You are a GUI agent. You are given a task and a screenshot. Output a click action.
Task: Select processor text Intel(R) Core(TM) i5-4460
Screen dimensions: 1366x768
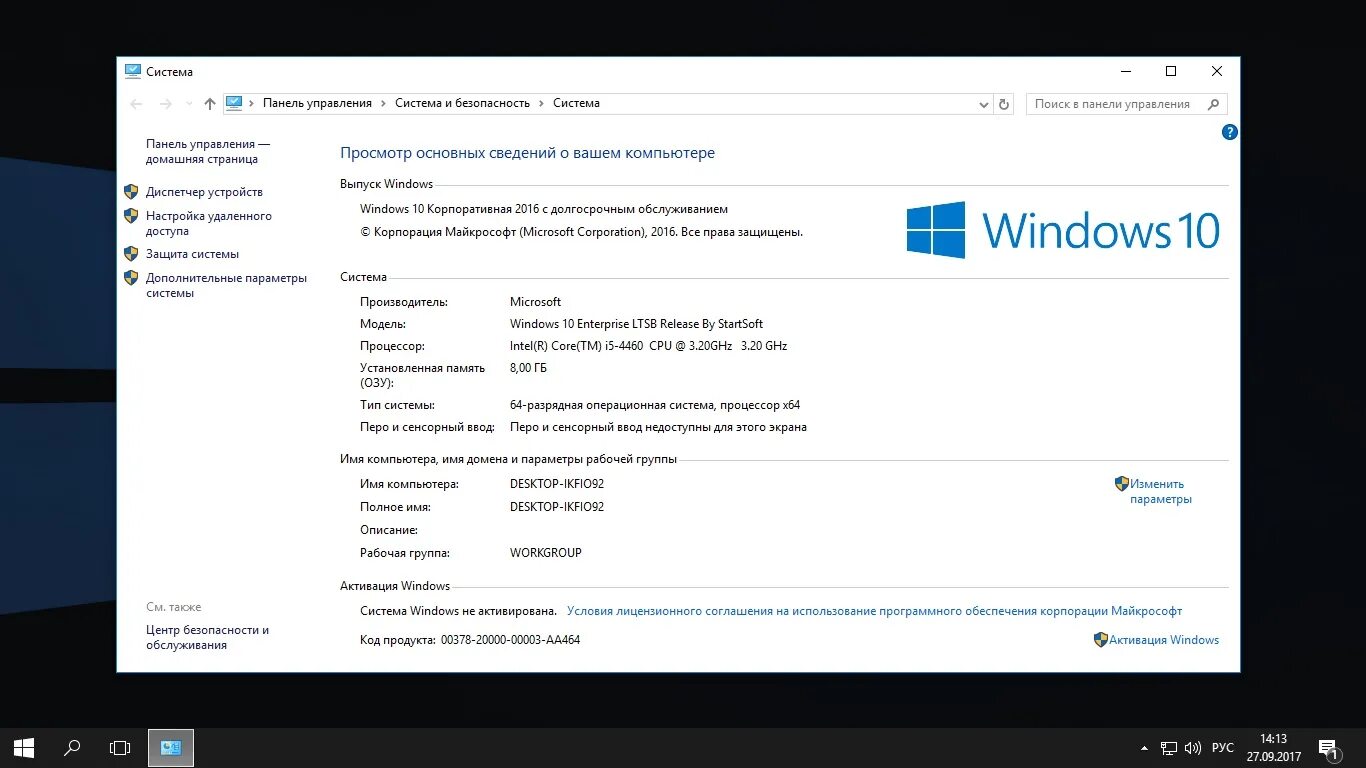pos(577,346)
